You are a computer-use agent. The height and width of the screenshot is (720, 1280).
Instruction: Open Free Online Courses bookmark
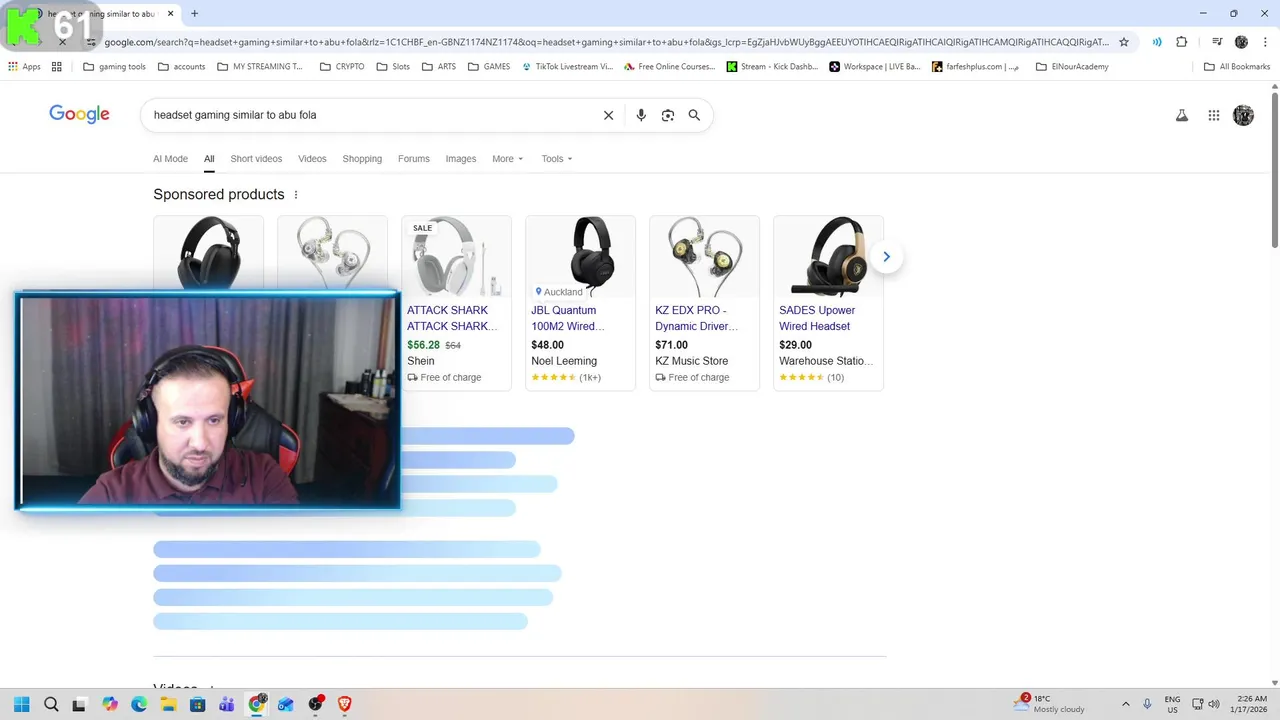(x=669, y=67)
